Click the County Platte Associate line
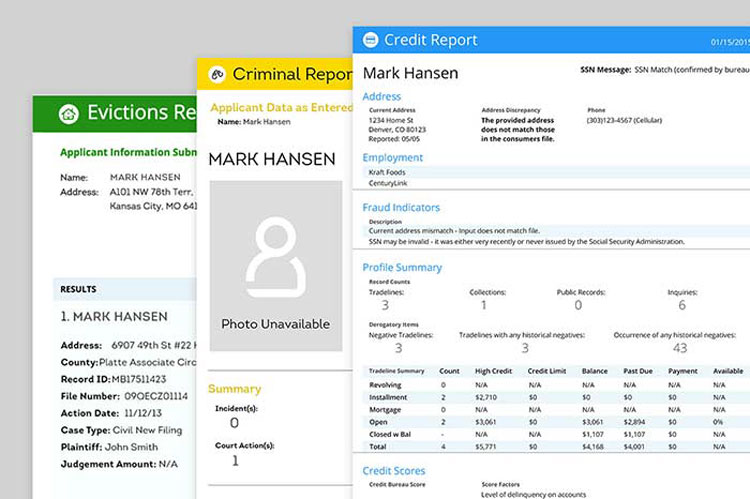 tap(129, 362)
